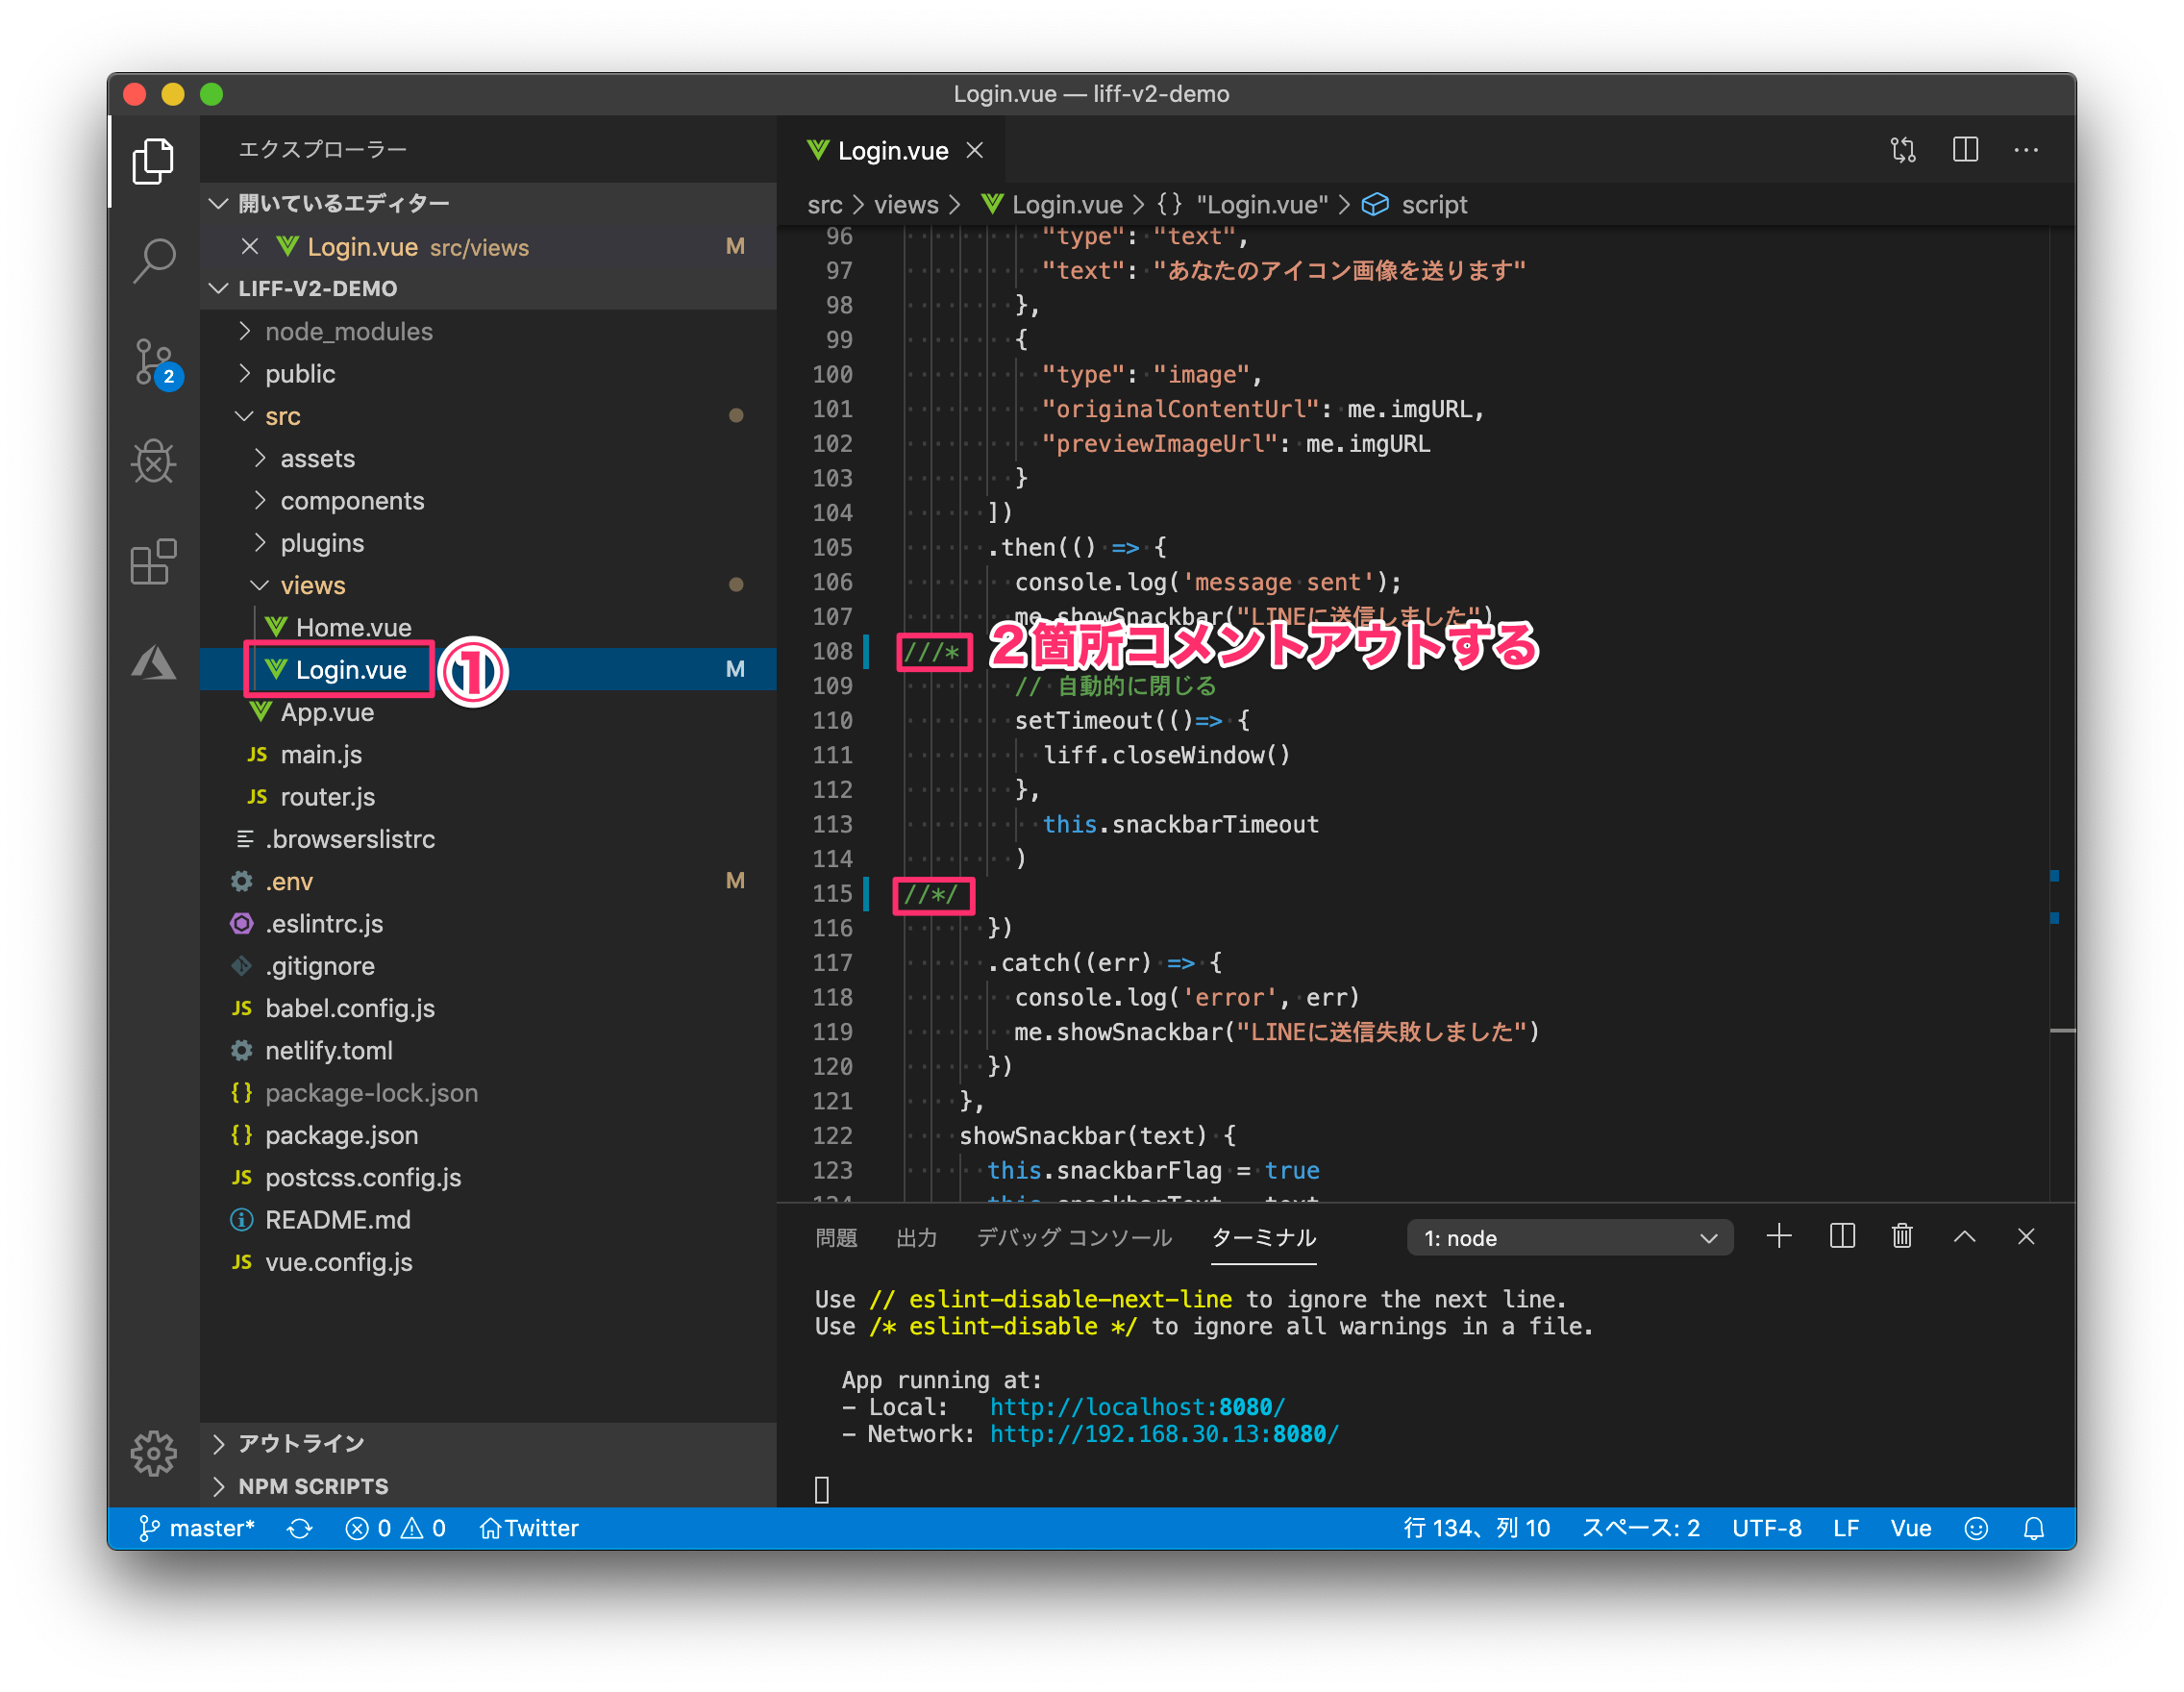Open the localhost:8080 link in terminal
The image size is (2184, 1692).
(x=1137, y=1407)
